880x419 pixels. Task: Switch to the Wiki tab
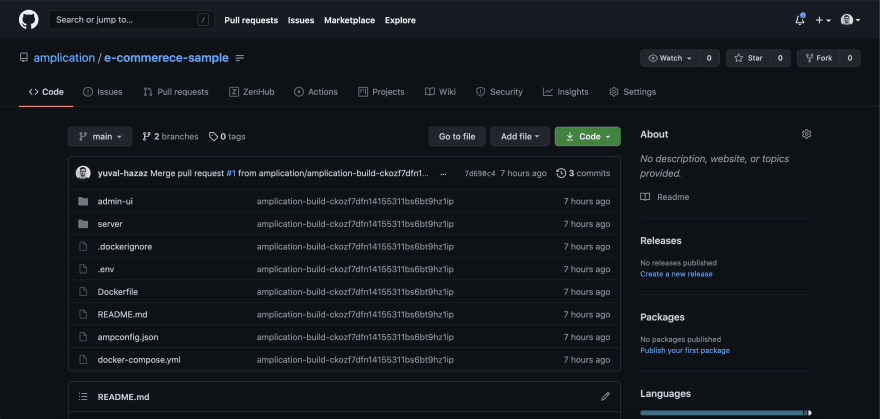440,92
